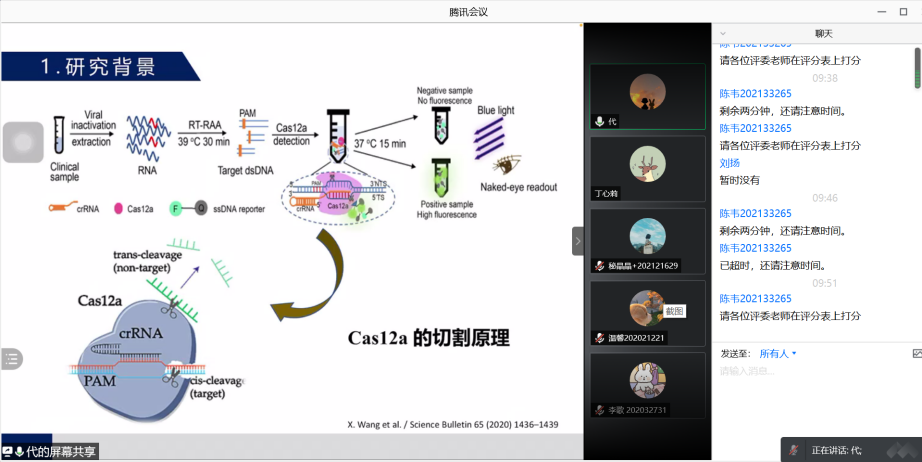Click the send image icon in chat

click(x=916, y=353)
